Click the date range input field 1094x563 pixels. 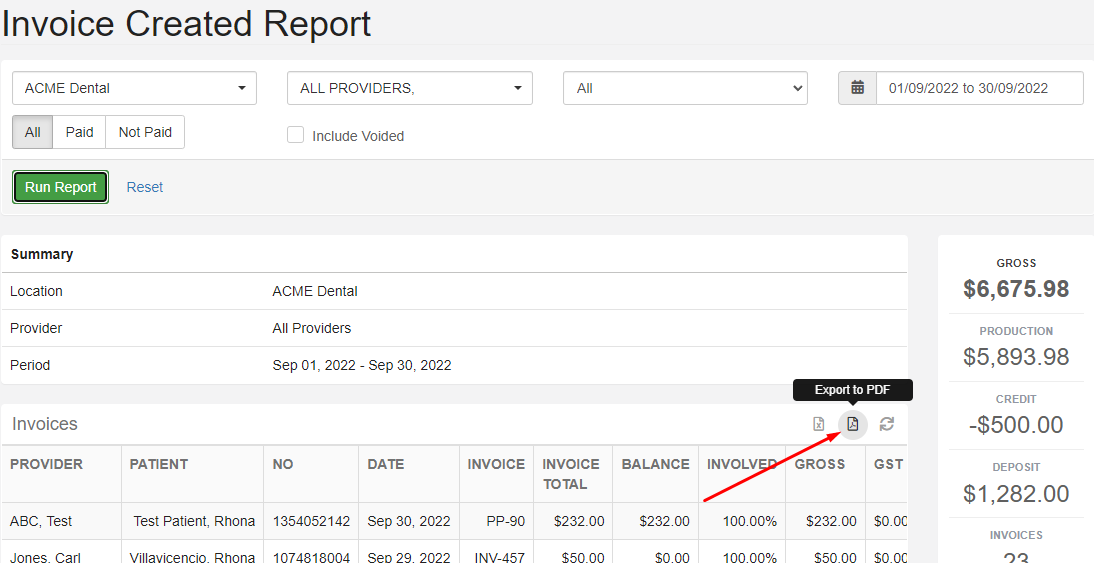(979, 88)
